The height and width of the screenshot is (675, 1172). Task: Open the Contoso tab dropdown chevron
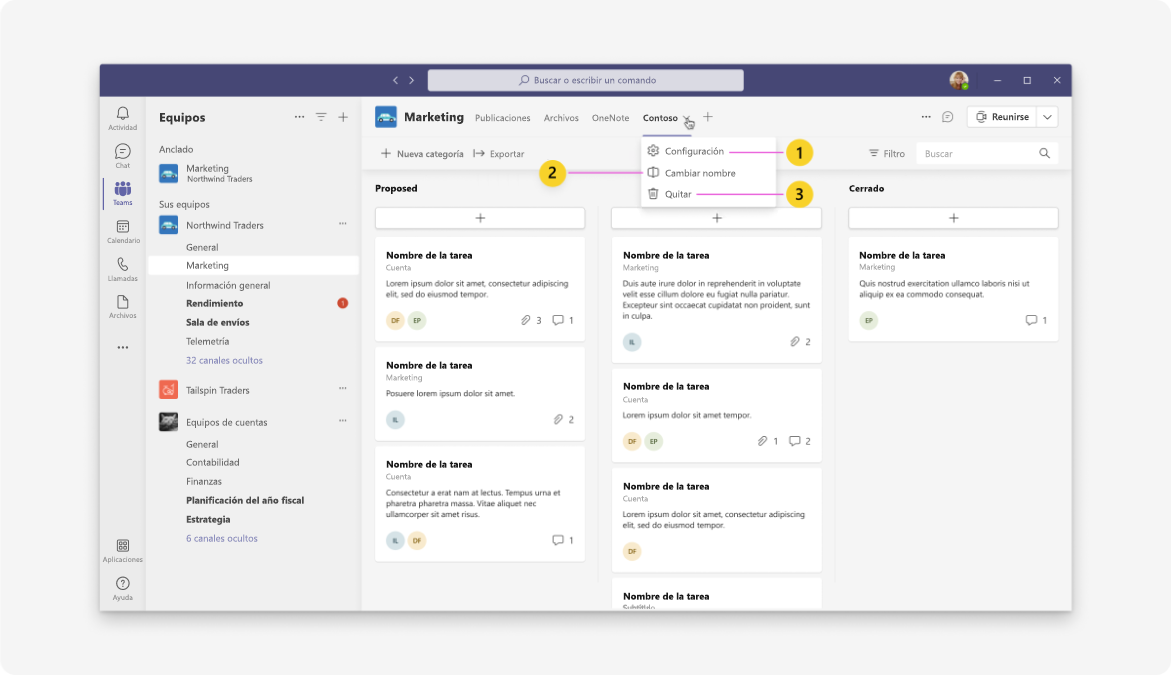[686, 118]
